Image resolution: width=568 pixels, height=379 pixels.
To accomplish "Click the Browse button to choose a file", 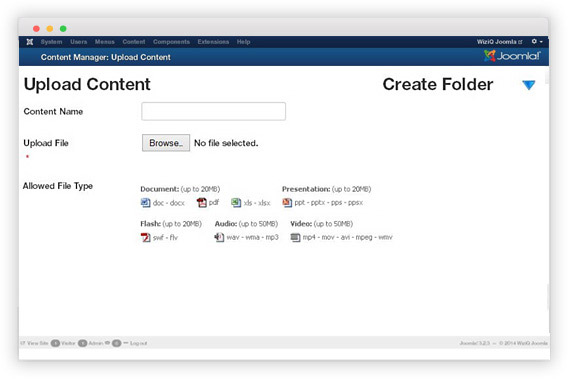I will tap(166, 143).
